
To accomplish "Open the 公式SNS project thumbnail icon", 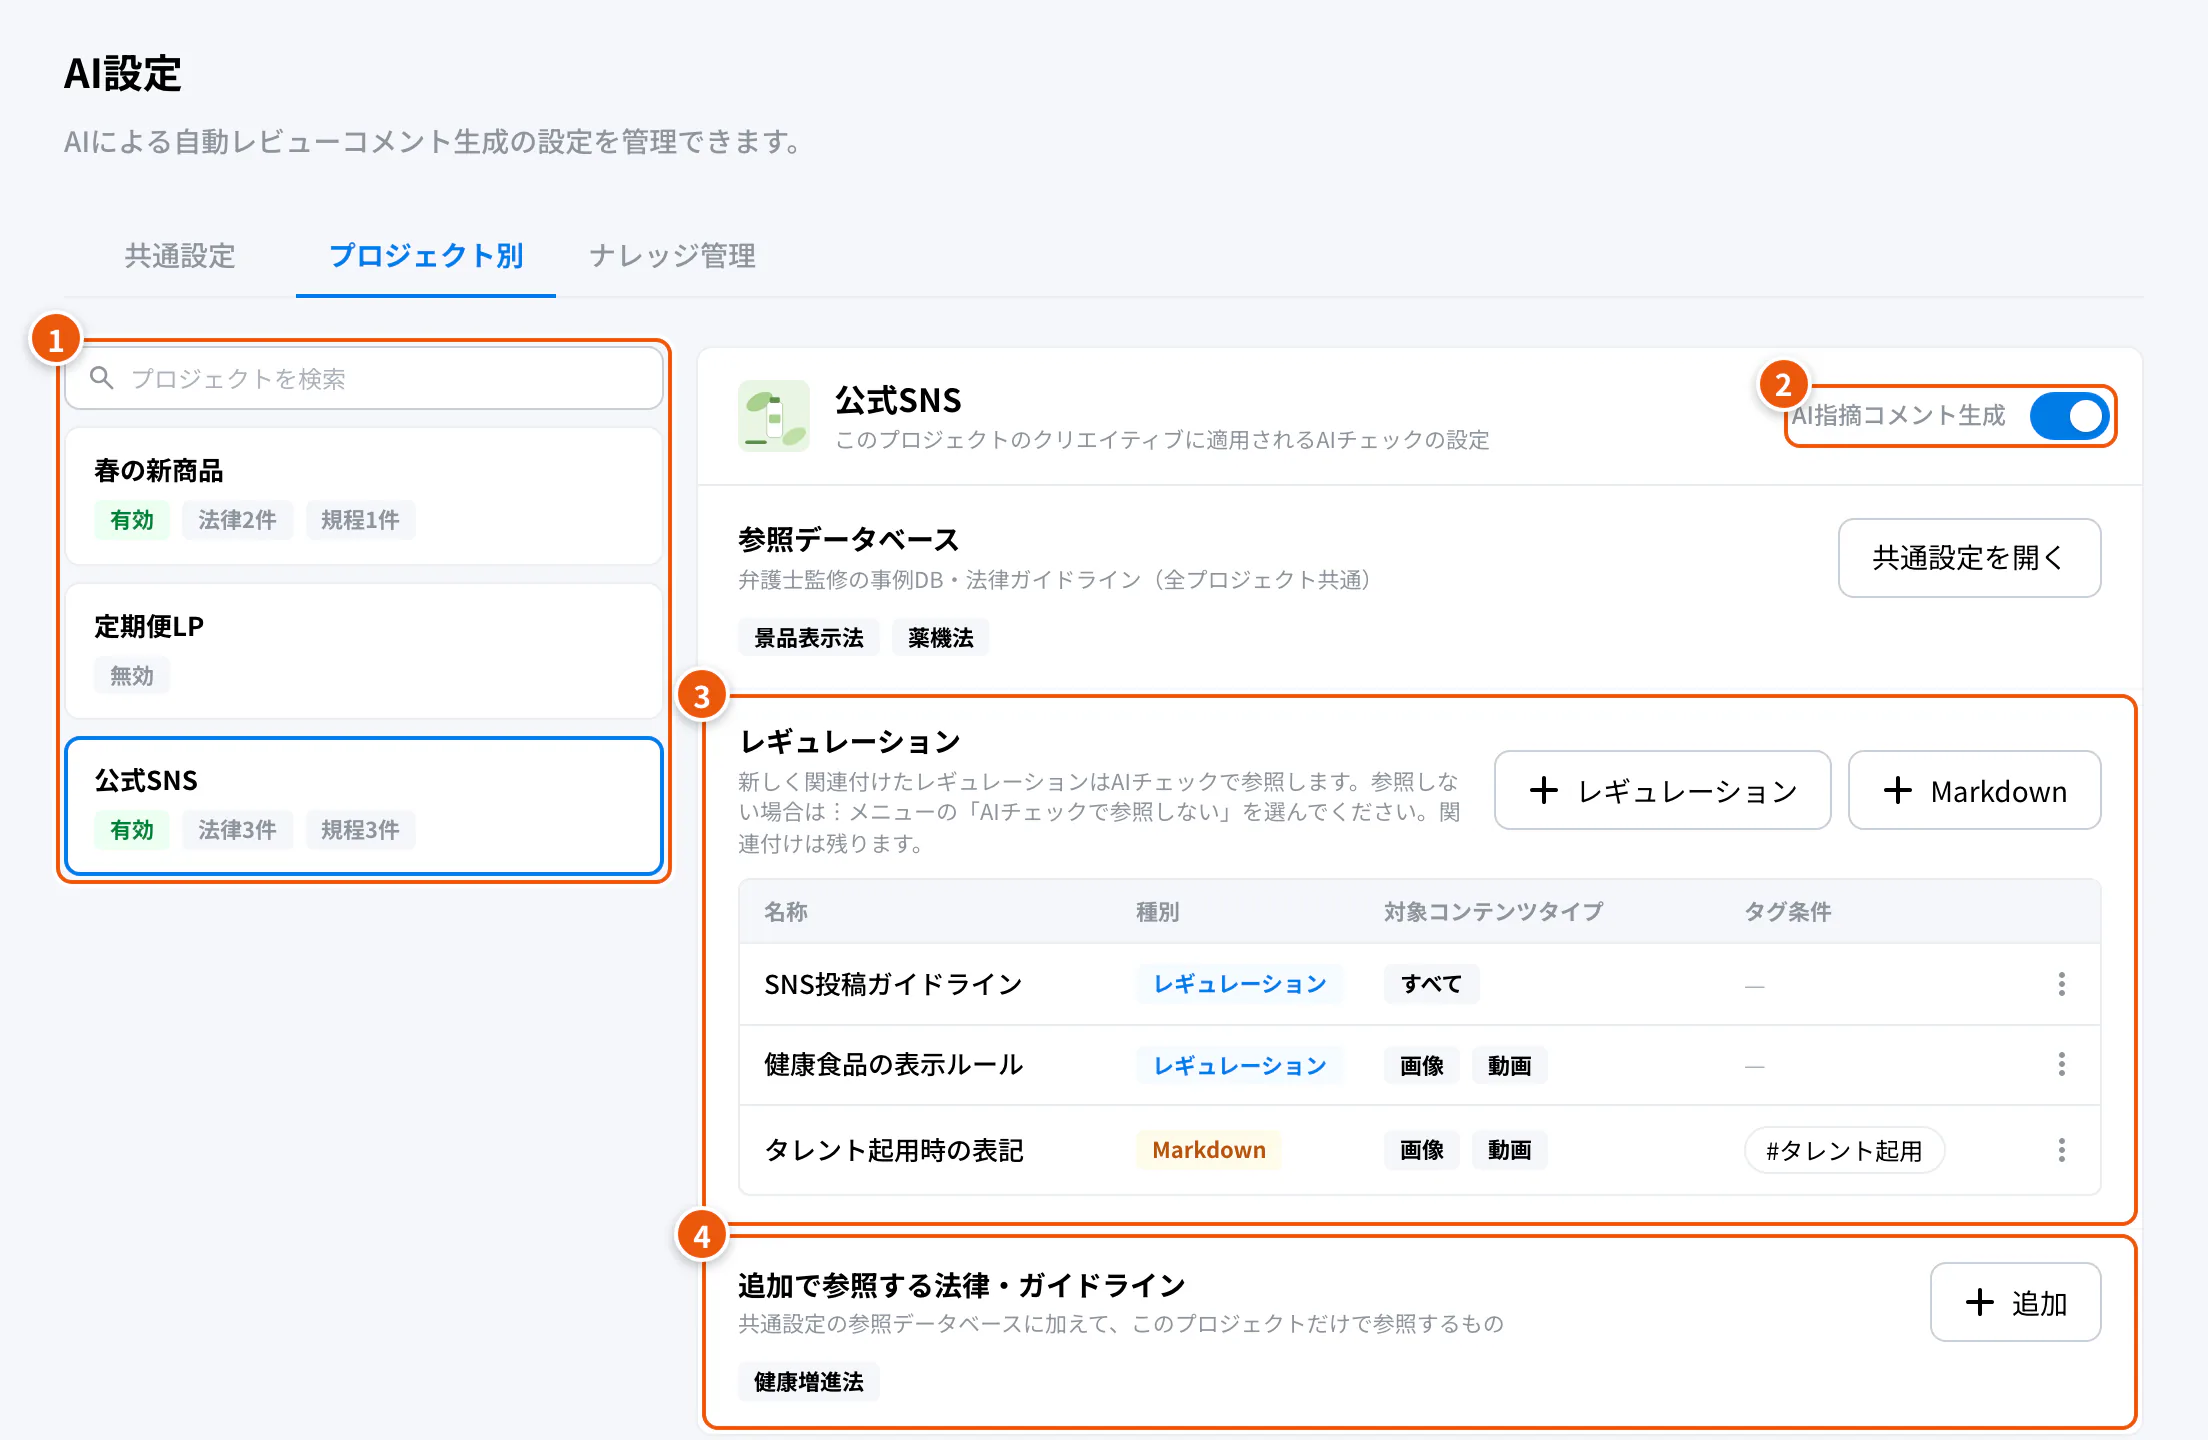I will coord(774,416).
